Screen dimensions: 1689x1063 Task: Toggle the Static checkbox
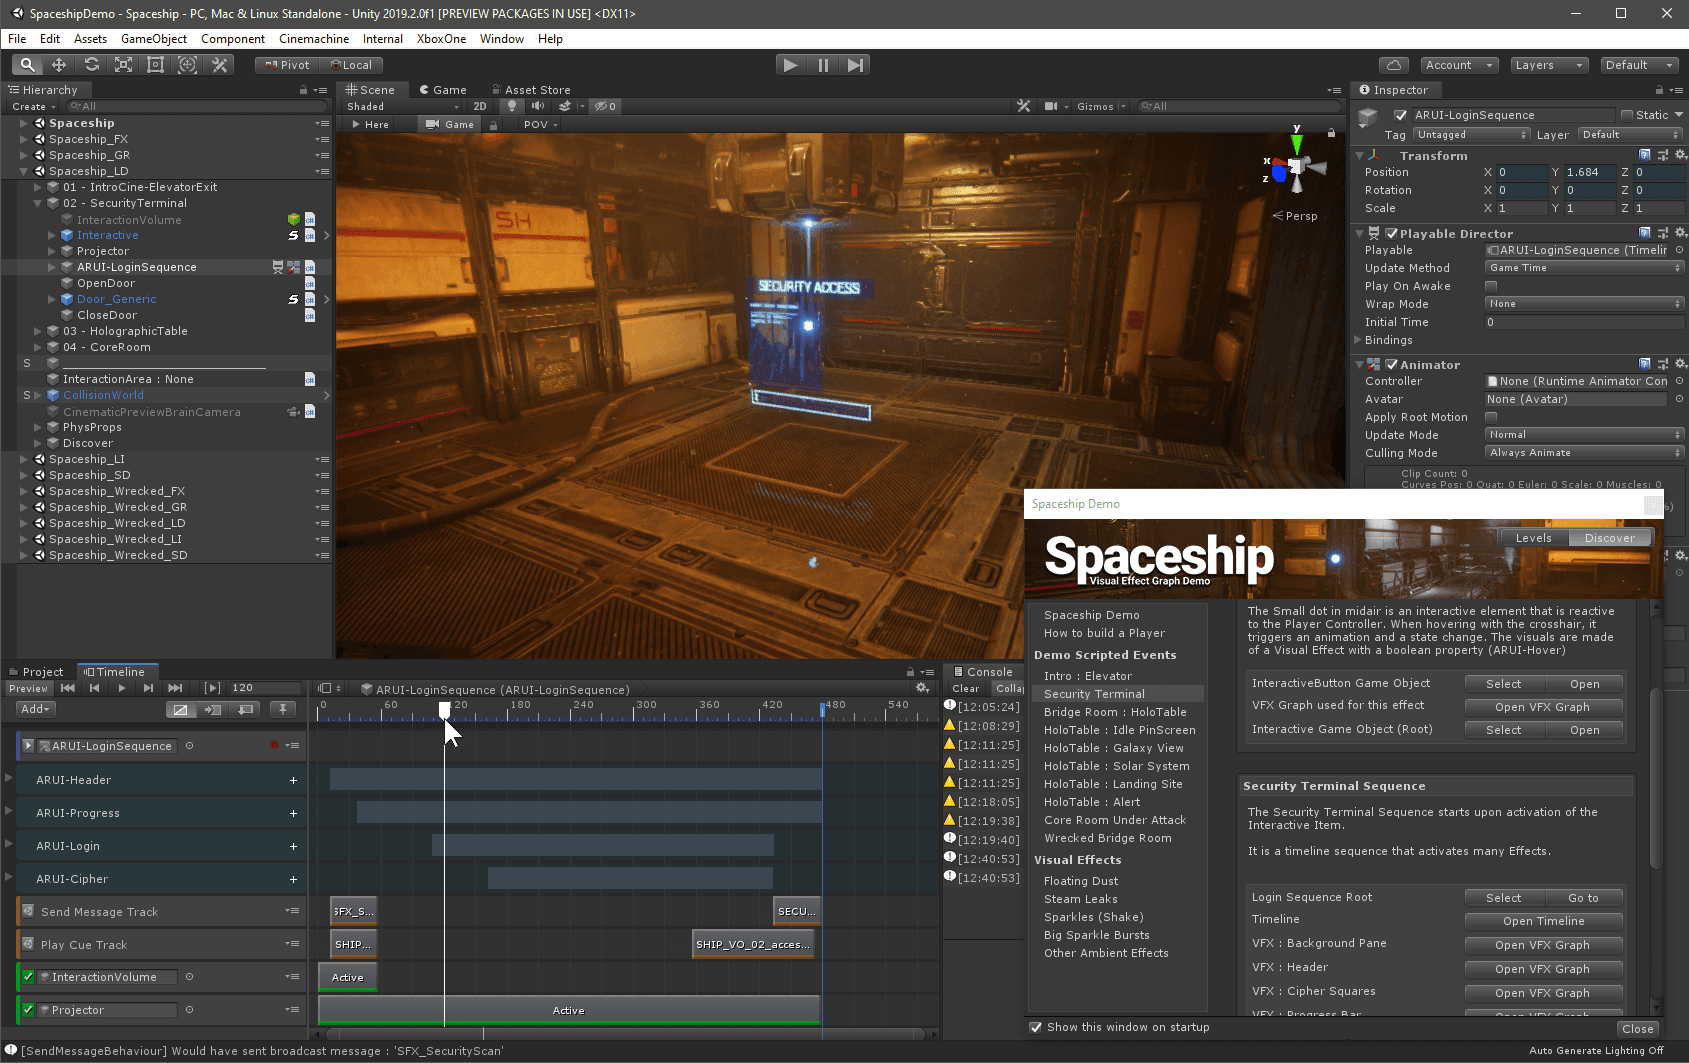[1627, 115]
